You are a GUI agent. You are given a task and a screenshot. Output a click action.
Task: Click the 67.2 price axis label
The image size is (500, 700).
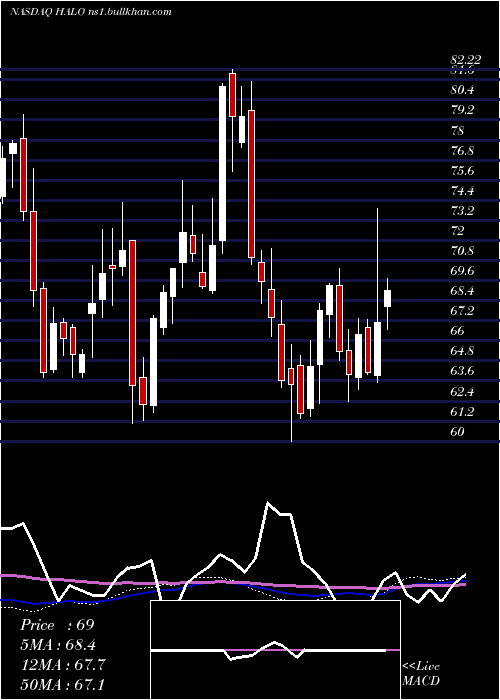click(x=462, y=311)
